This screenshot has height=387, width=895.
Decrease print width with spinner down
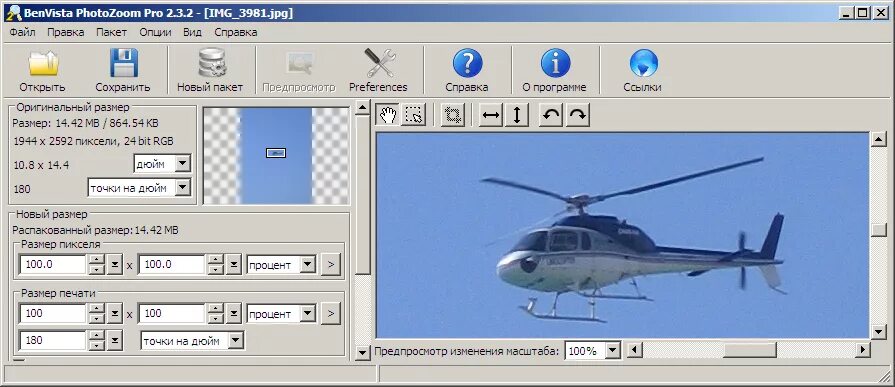(x=98, y=319)
